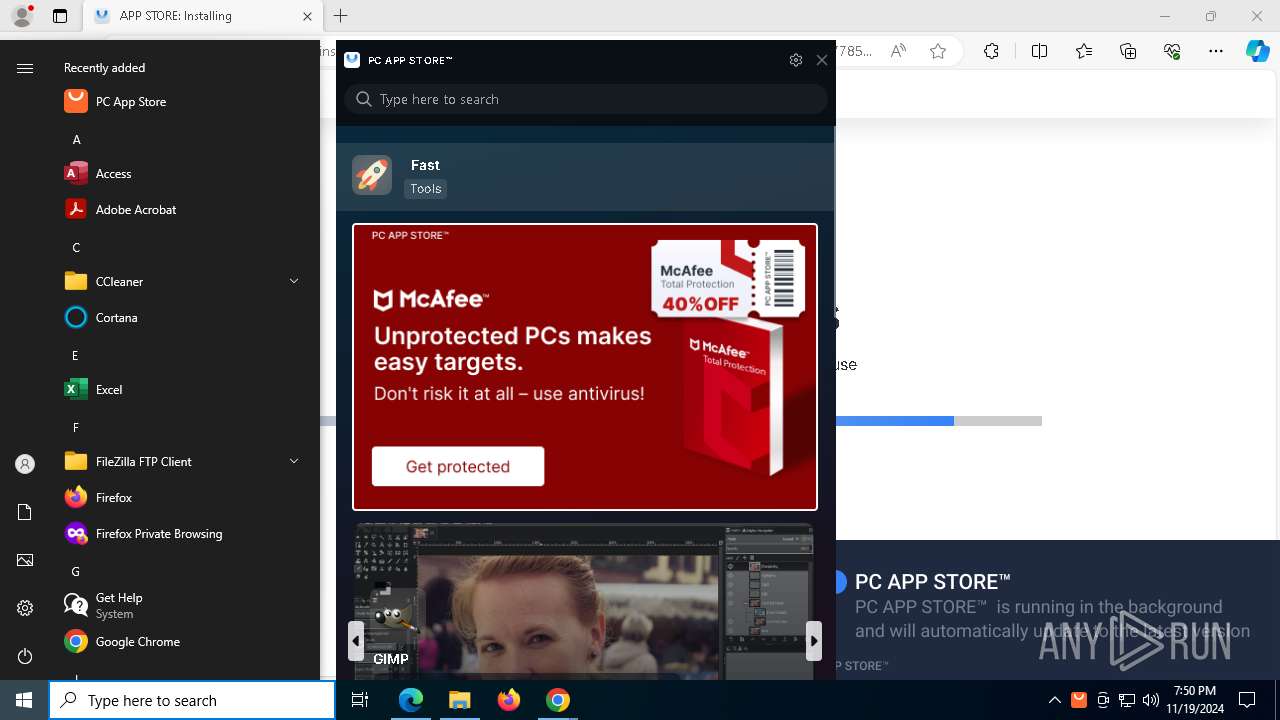Open Documents from Start sidebar
Image resolution: width=1280 pixels, height=720 pixels.
25,512
